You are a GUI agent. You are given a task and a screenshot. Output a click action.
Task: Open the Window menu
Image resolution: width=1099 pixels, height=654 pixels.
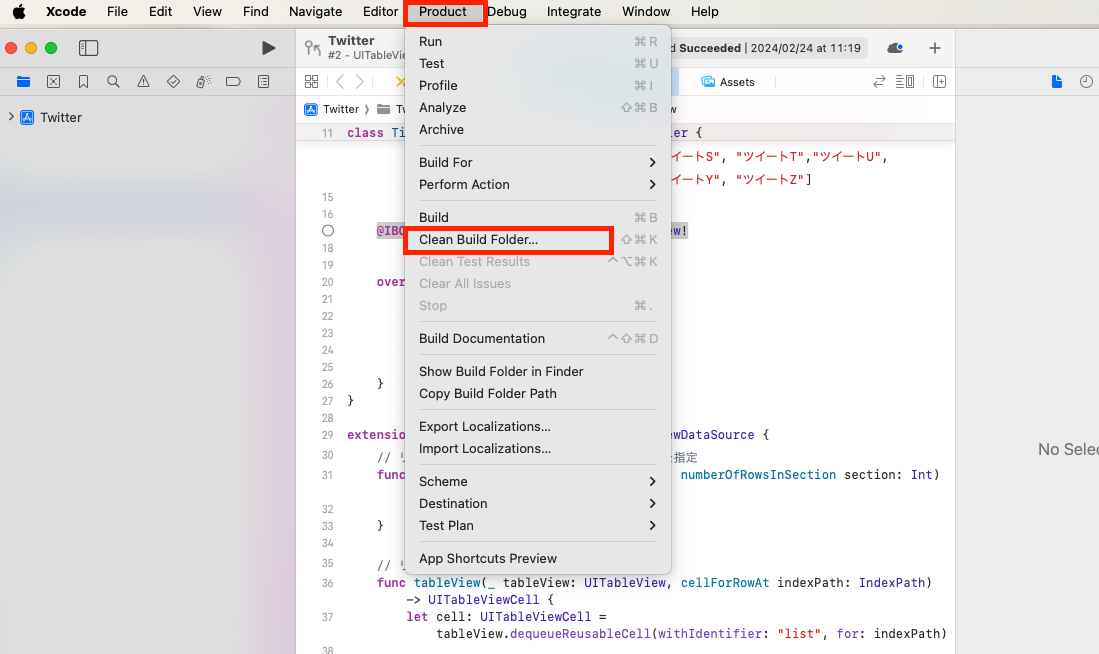(646, 11)
